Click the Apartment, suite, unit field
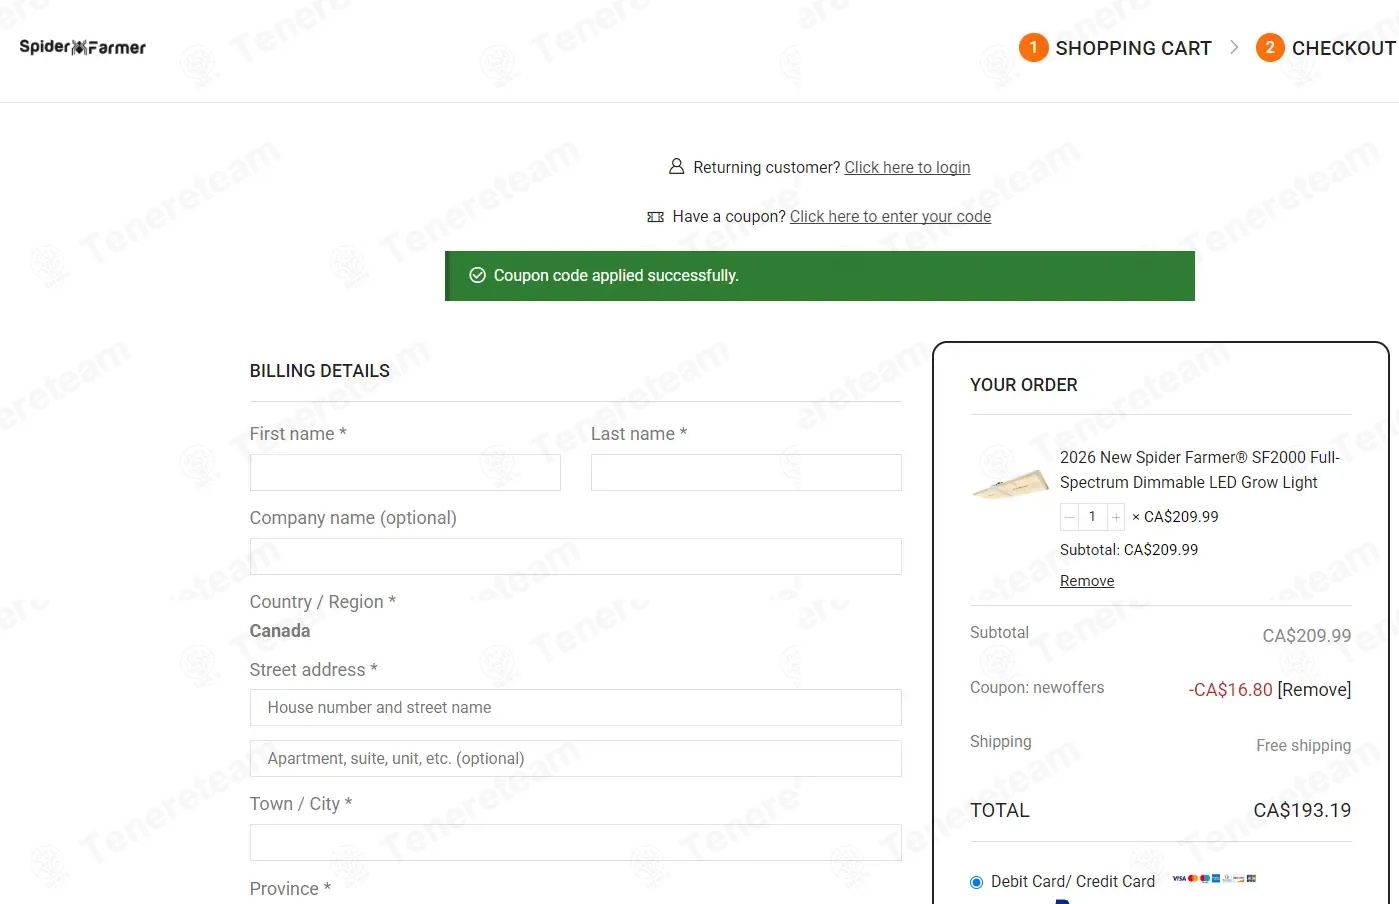The image size is (1399, 904). 575,758
